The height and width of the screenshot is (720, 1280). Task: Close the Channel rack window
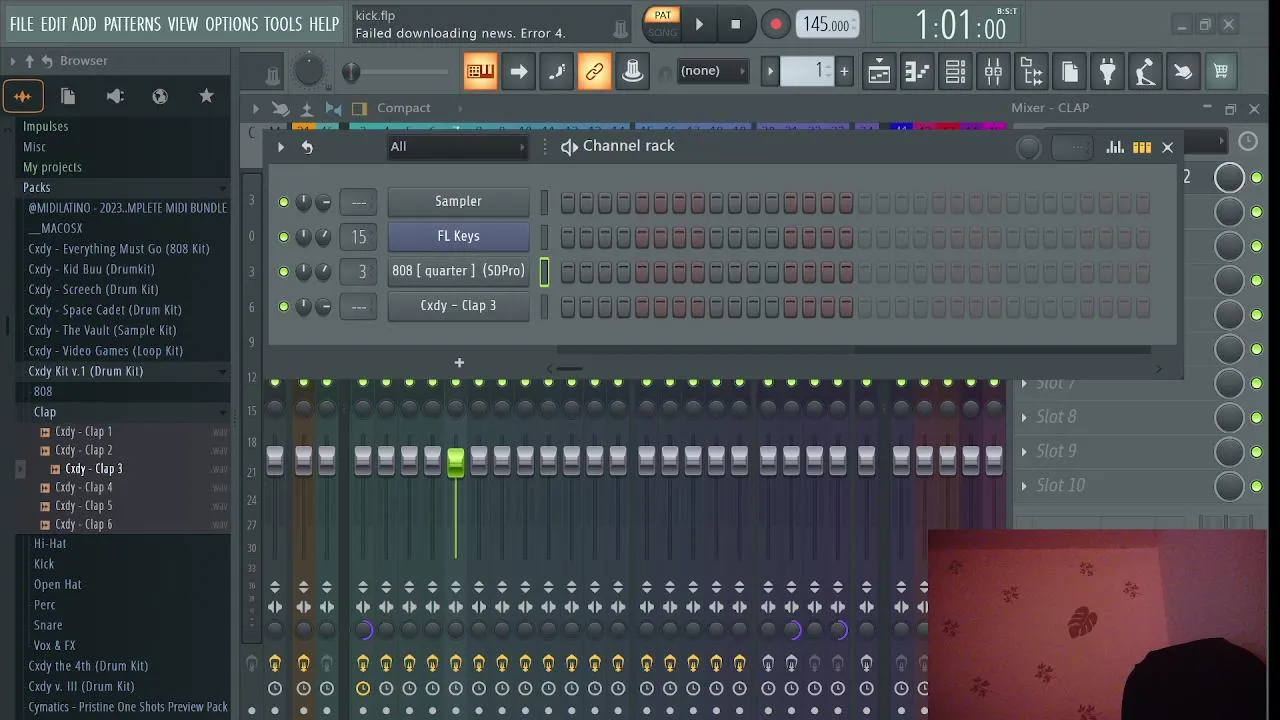[1167, 147]
